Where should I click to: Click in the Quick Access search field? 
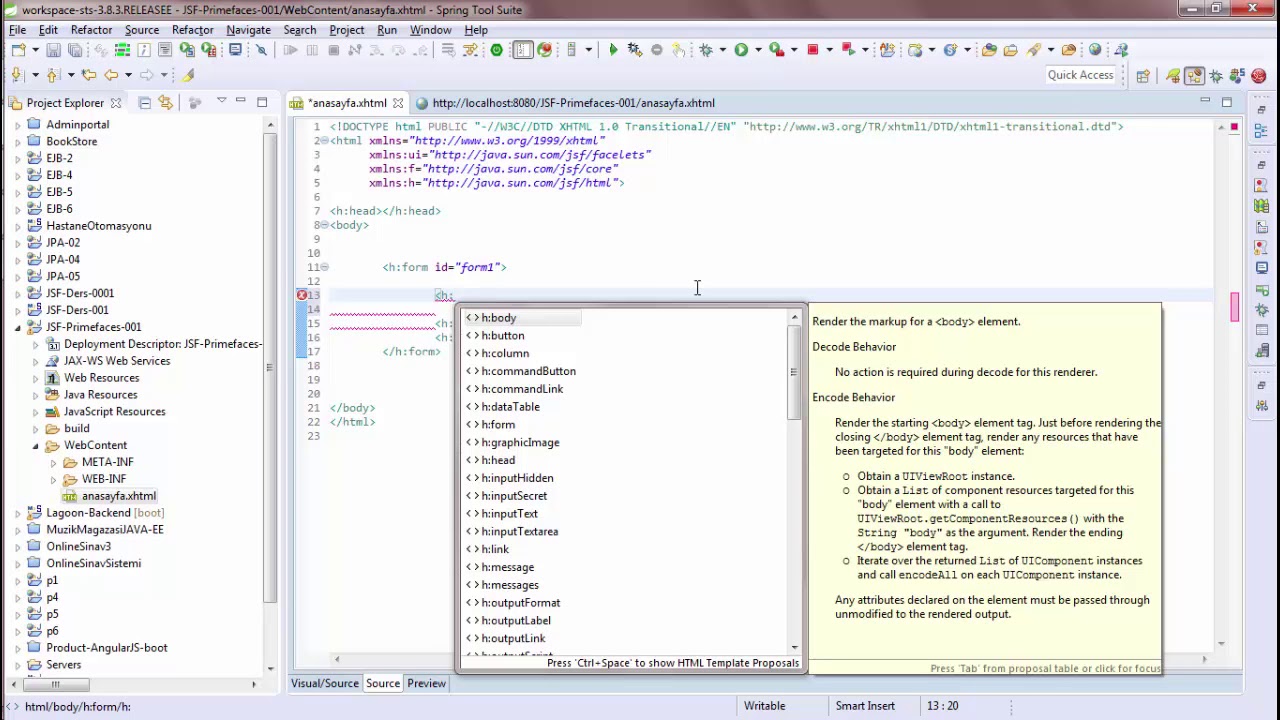[1080, 75]
